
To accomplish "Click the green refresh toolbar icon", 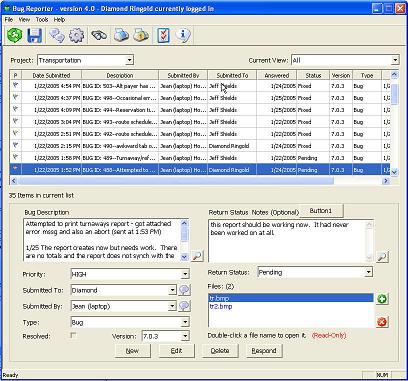I will [14, 35].
